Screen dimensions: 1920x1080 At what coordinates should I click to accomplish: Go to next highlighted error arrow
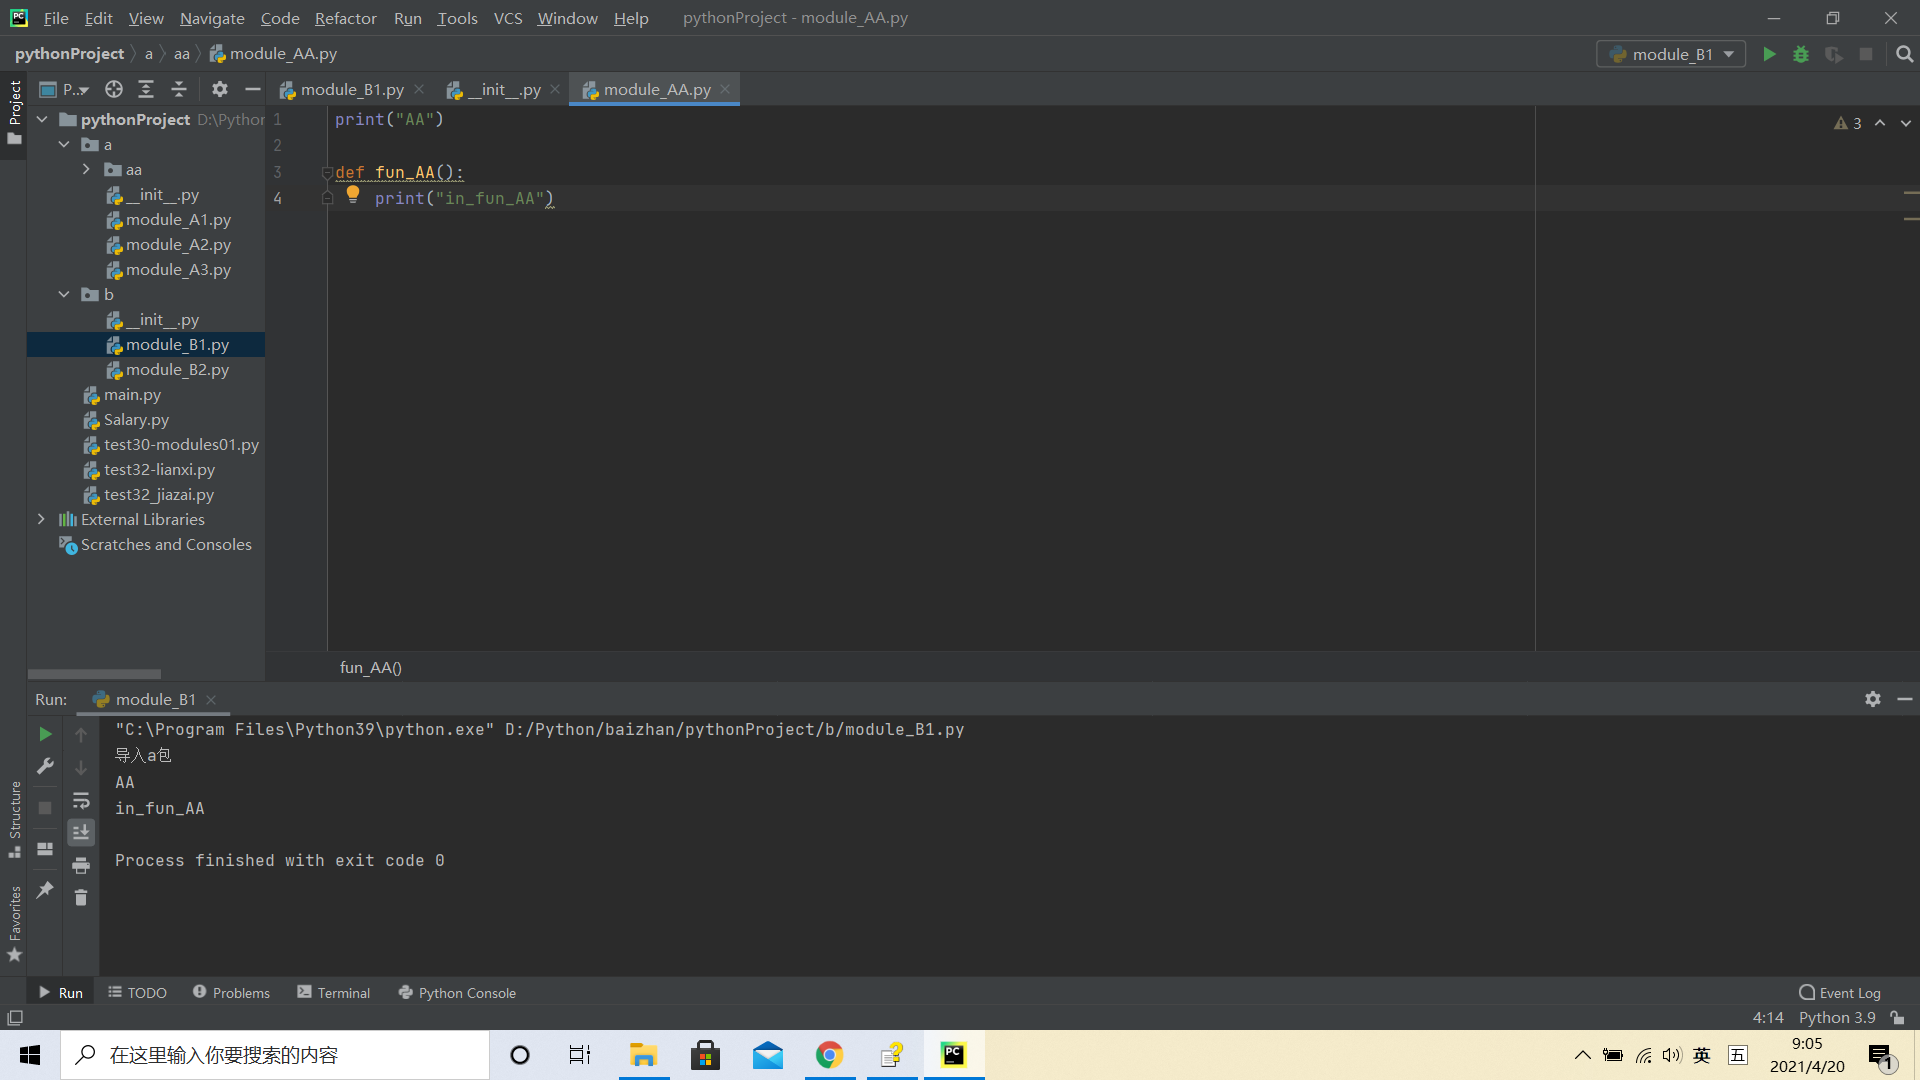coord(1906,123)
